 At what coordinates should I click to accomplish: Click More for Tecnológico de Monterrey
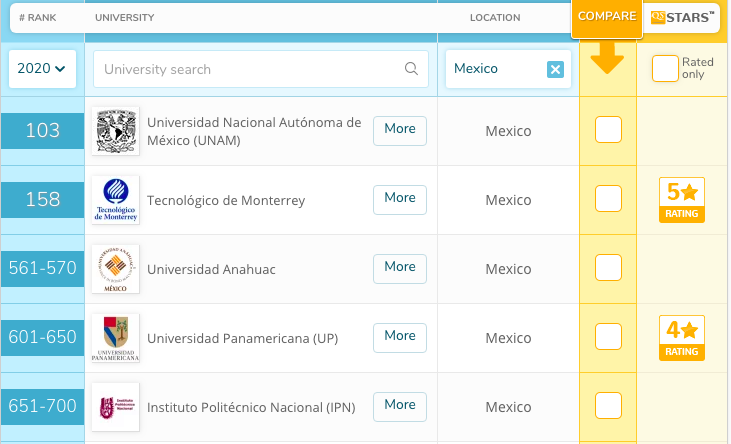click(400, 200)
